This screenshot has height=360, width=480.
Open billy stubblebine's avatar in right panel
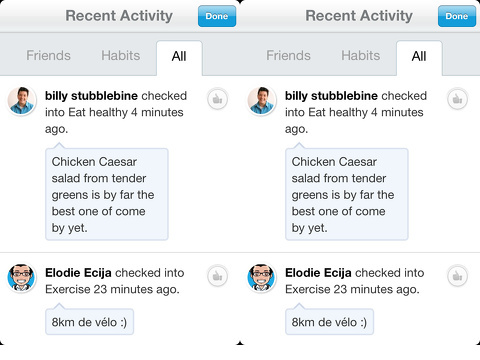pos(262,101)
